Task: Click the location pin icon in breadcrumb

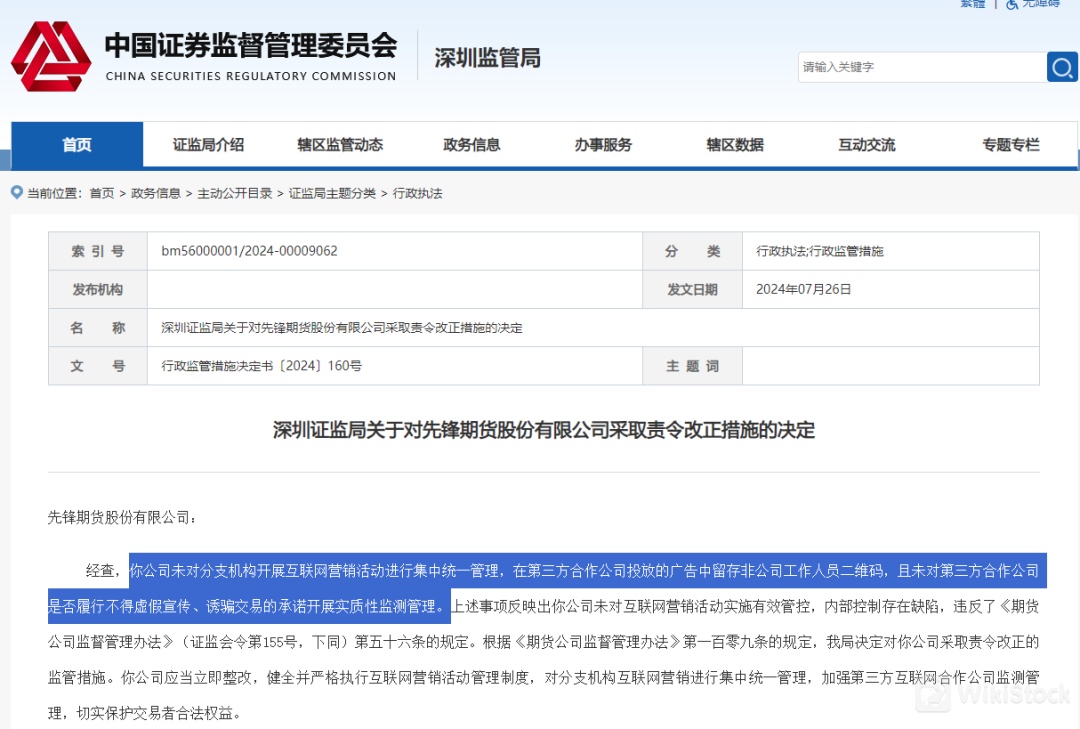Action: (x=17, y=193)
